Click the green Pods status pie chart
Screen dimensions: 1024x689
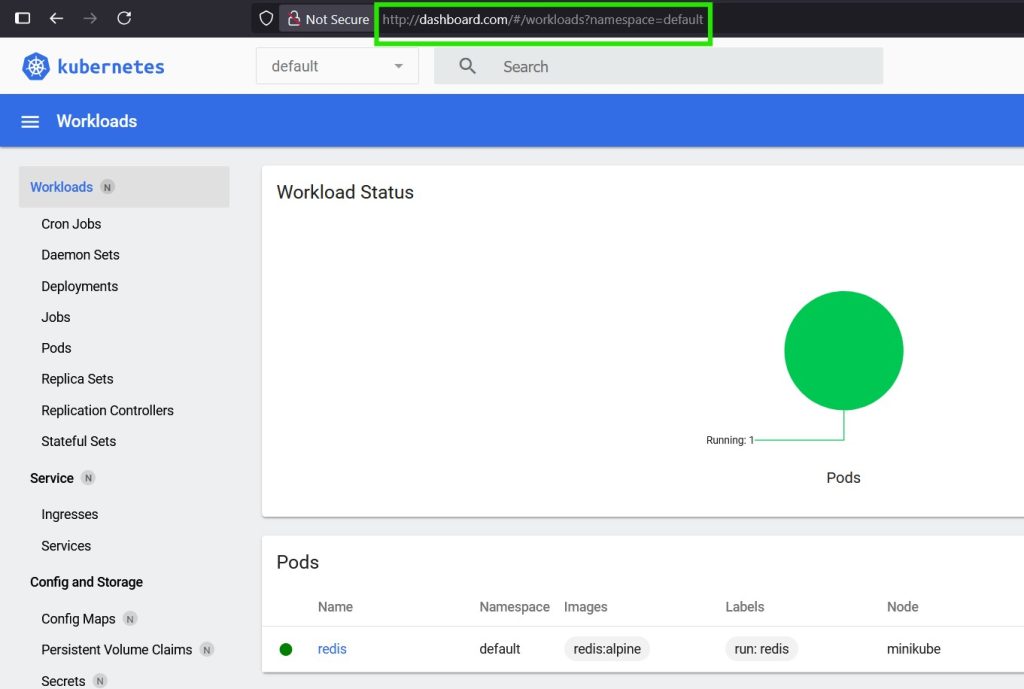pyautogui.click(x=844, y=351)
